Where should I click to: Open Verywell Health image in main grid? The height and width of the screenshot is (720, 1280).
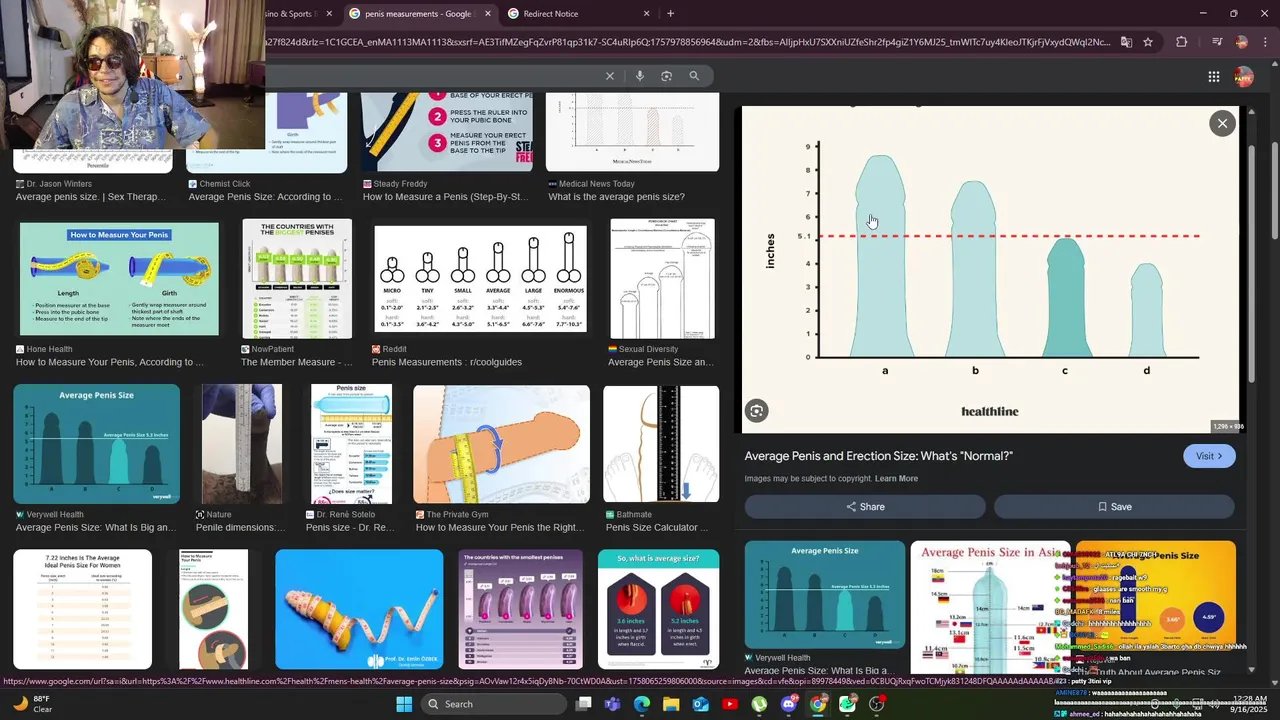point(97,444)
